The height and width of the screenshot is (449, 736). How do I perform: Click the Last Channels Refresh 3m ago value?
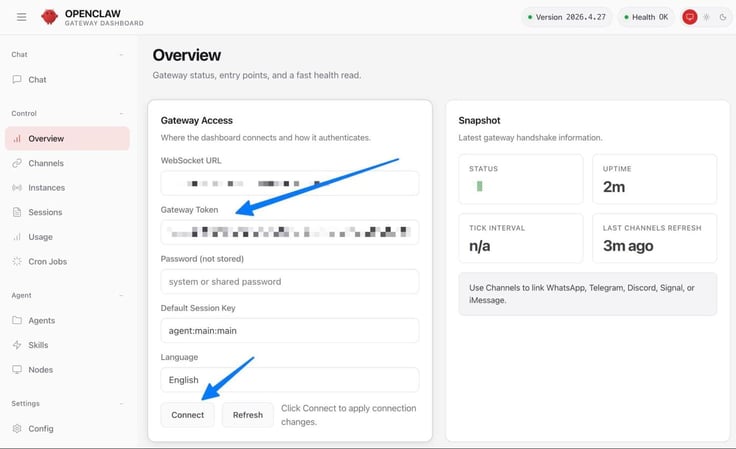point(628,246)
